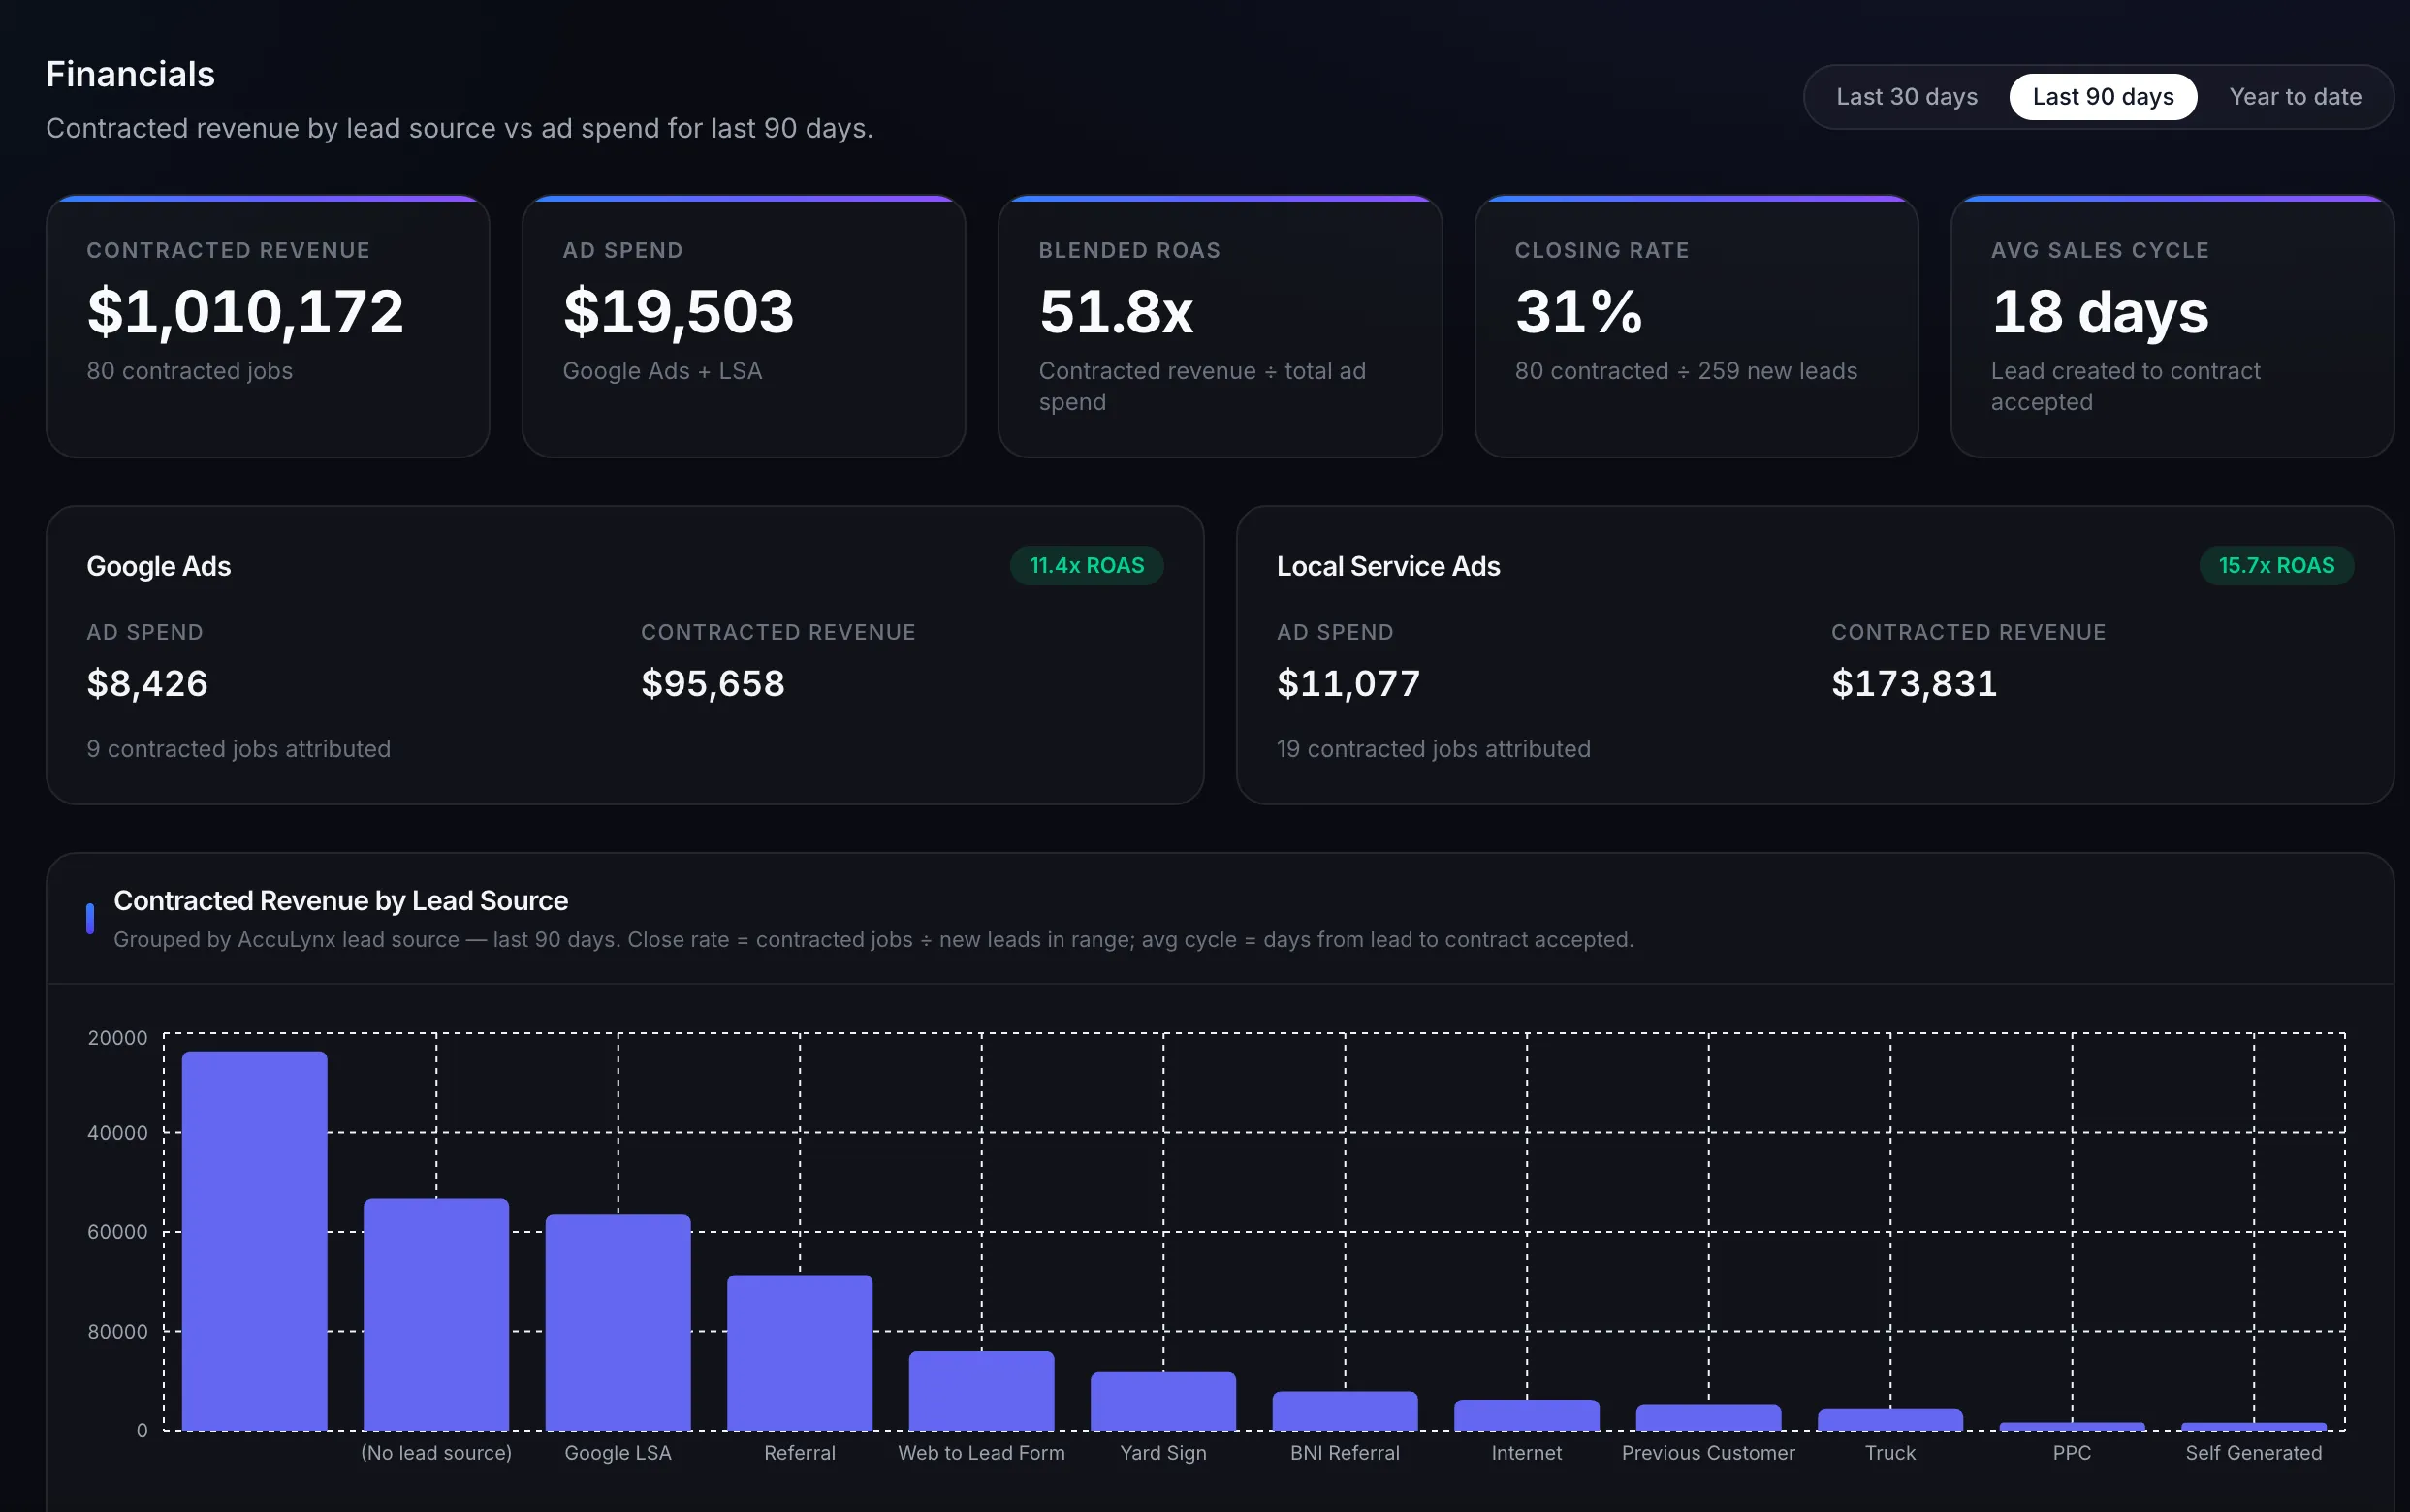Click the Google LSA axis label
Image resolution: width=2410 pixels, height=1512 pixels.
618,1453
